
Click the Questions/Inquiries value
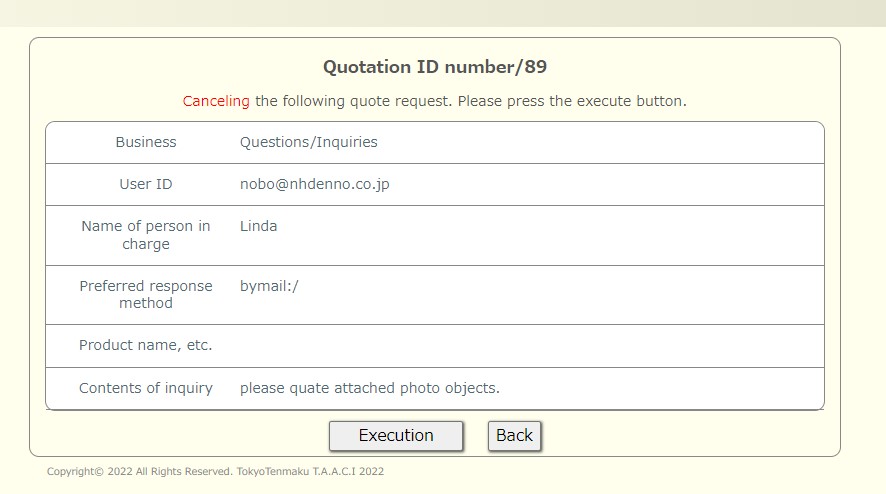click(309, 142)
